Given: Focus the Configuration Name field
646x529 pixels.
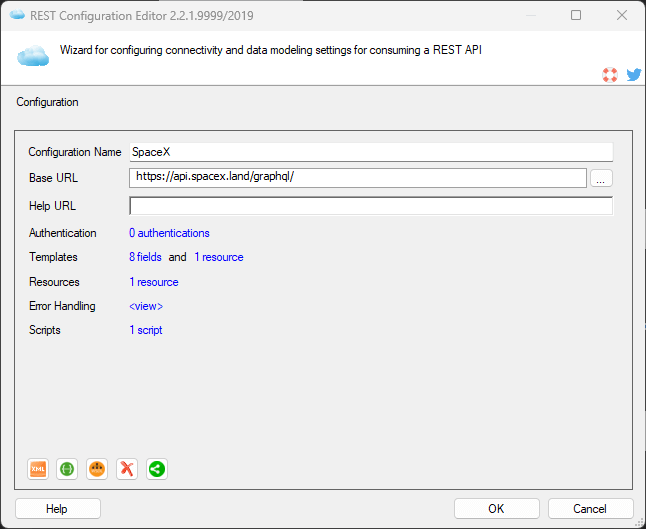Looking at the screenshot, I should pyautogui.click(x=371, y=152).
